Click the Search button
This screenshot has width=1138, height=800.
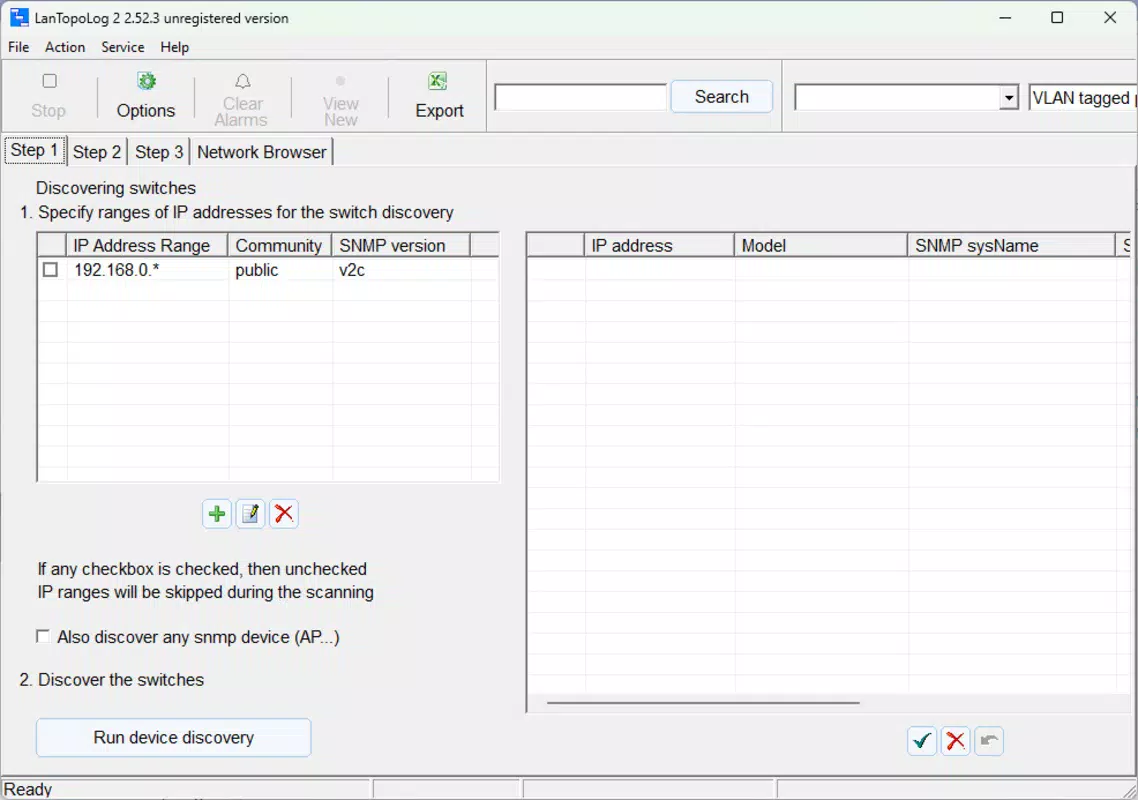(x=721, y=97)
